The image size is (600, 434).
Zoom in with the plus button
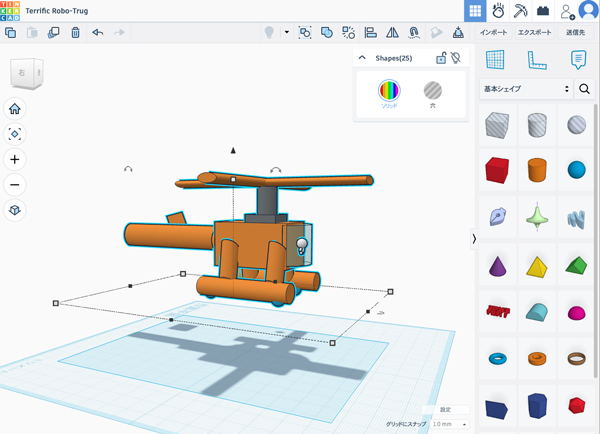coord(15,160)
